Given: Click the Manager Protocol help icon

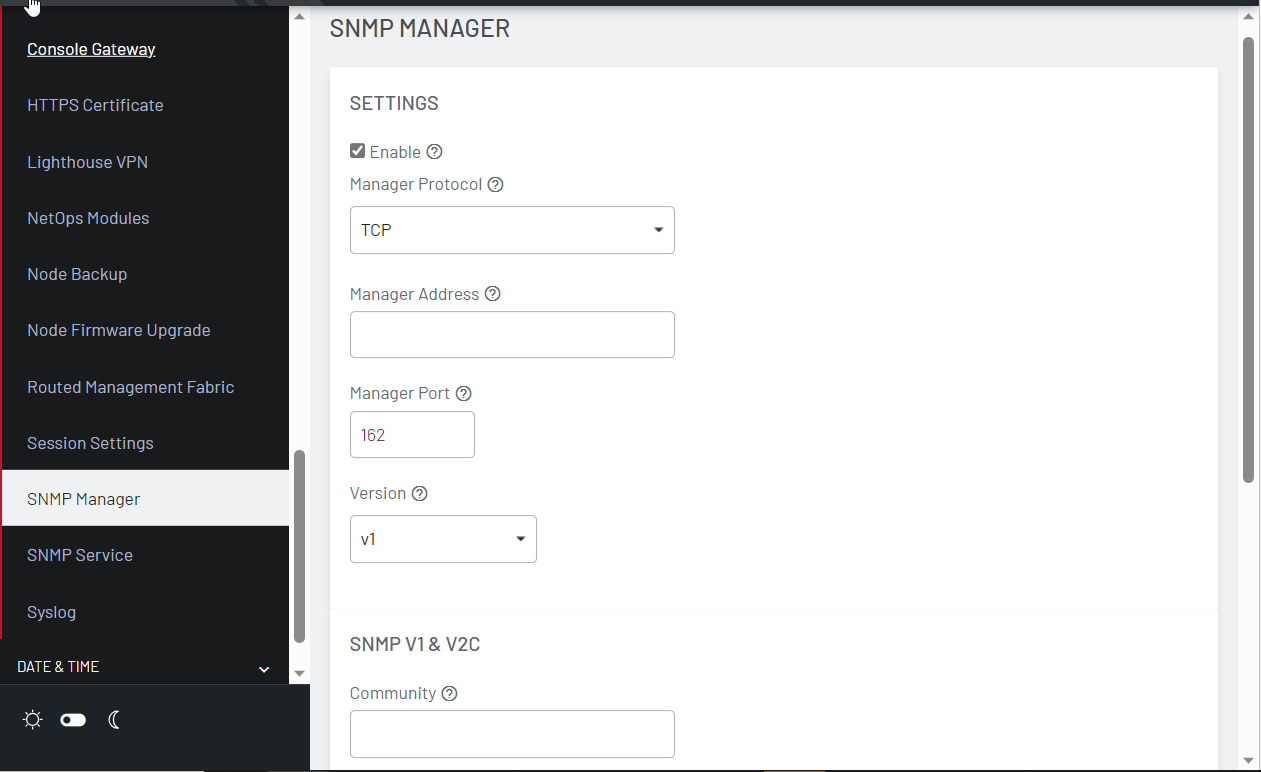Looking at the screenshot, I should point(495,184).
